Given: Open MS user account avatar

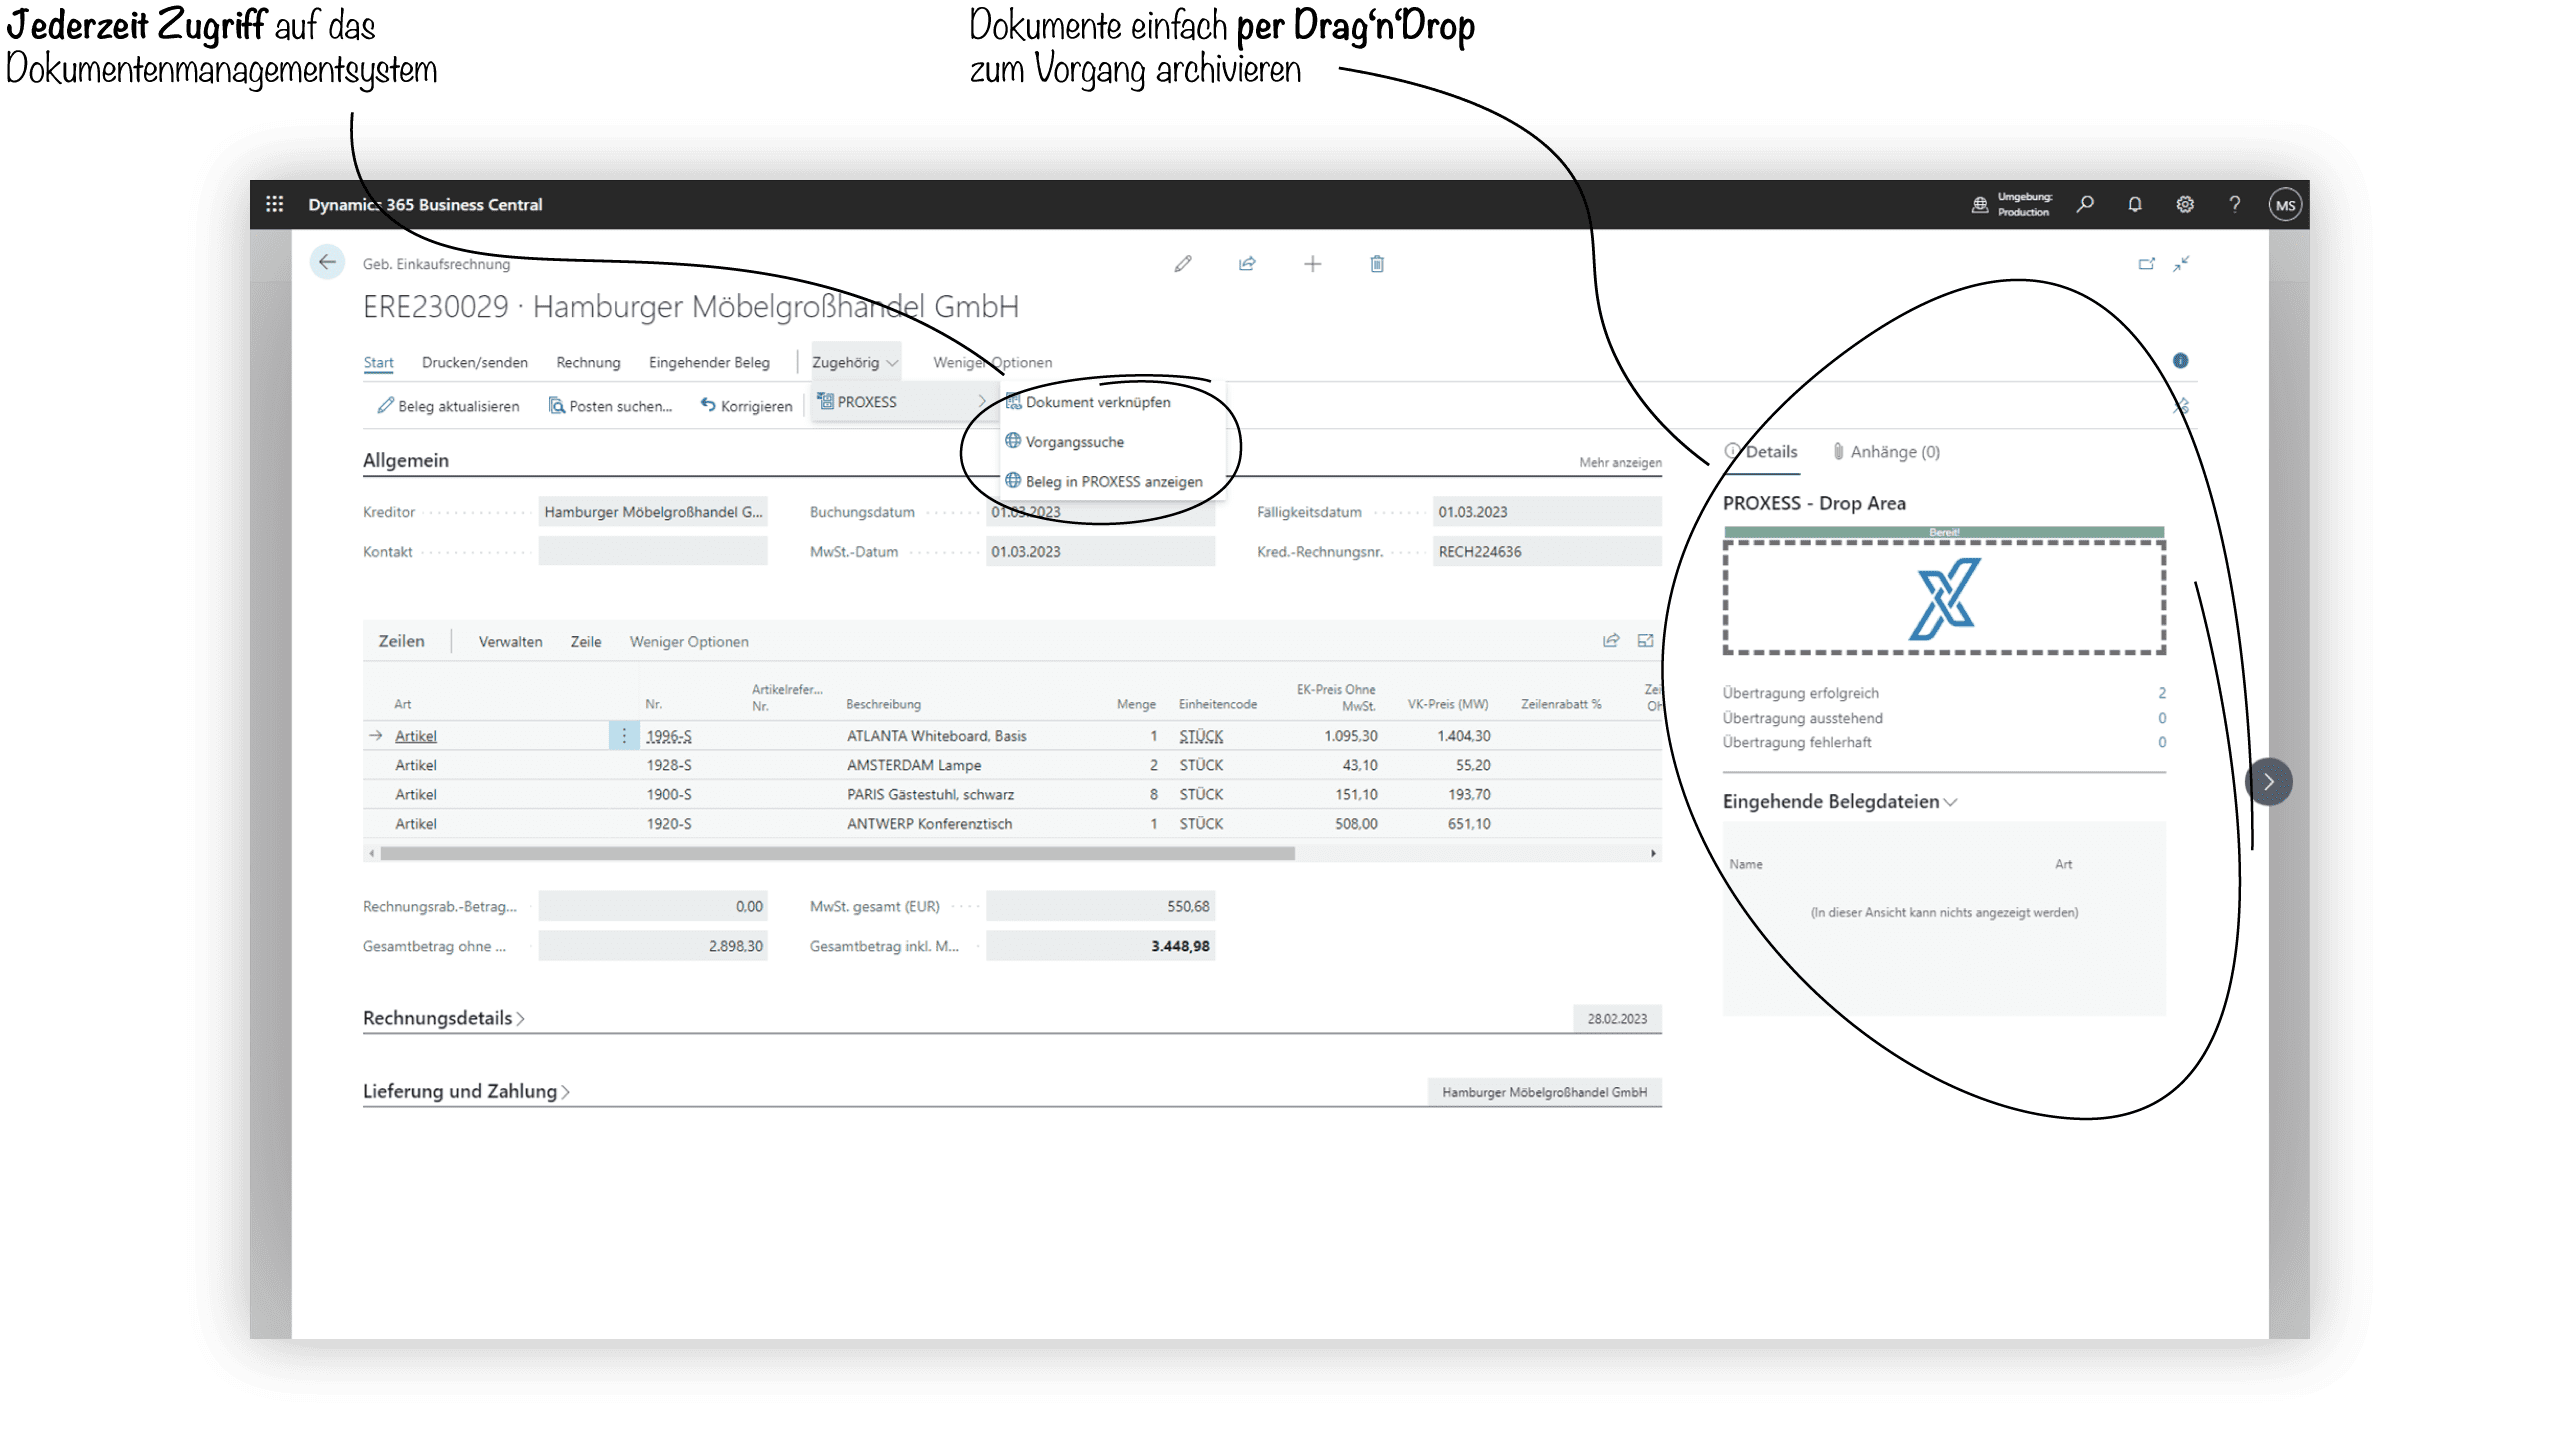Looking at the screenshot, I should coord(2285,205).
